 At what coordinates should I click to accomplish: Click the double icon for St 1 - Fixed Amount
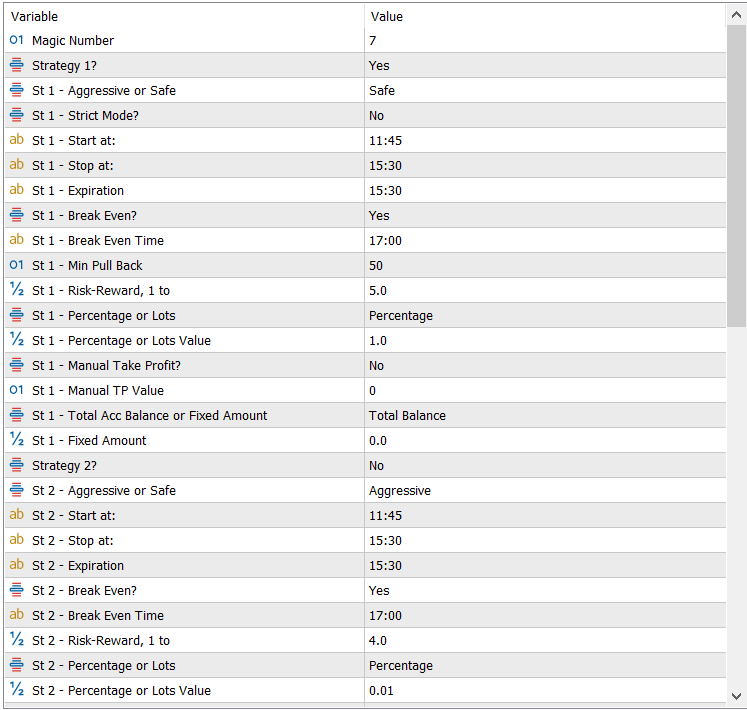[16, 440]
